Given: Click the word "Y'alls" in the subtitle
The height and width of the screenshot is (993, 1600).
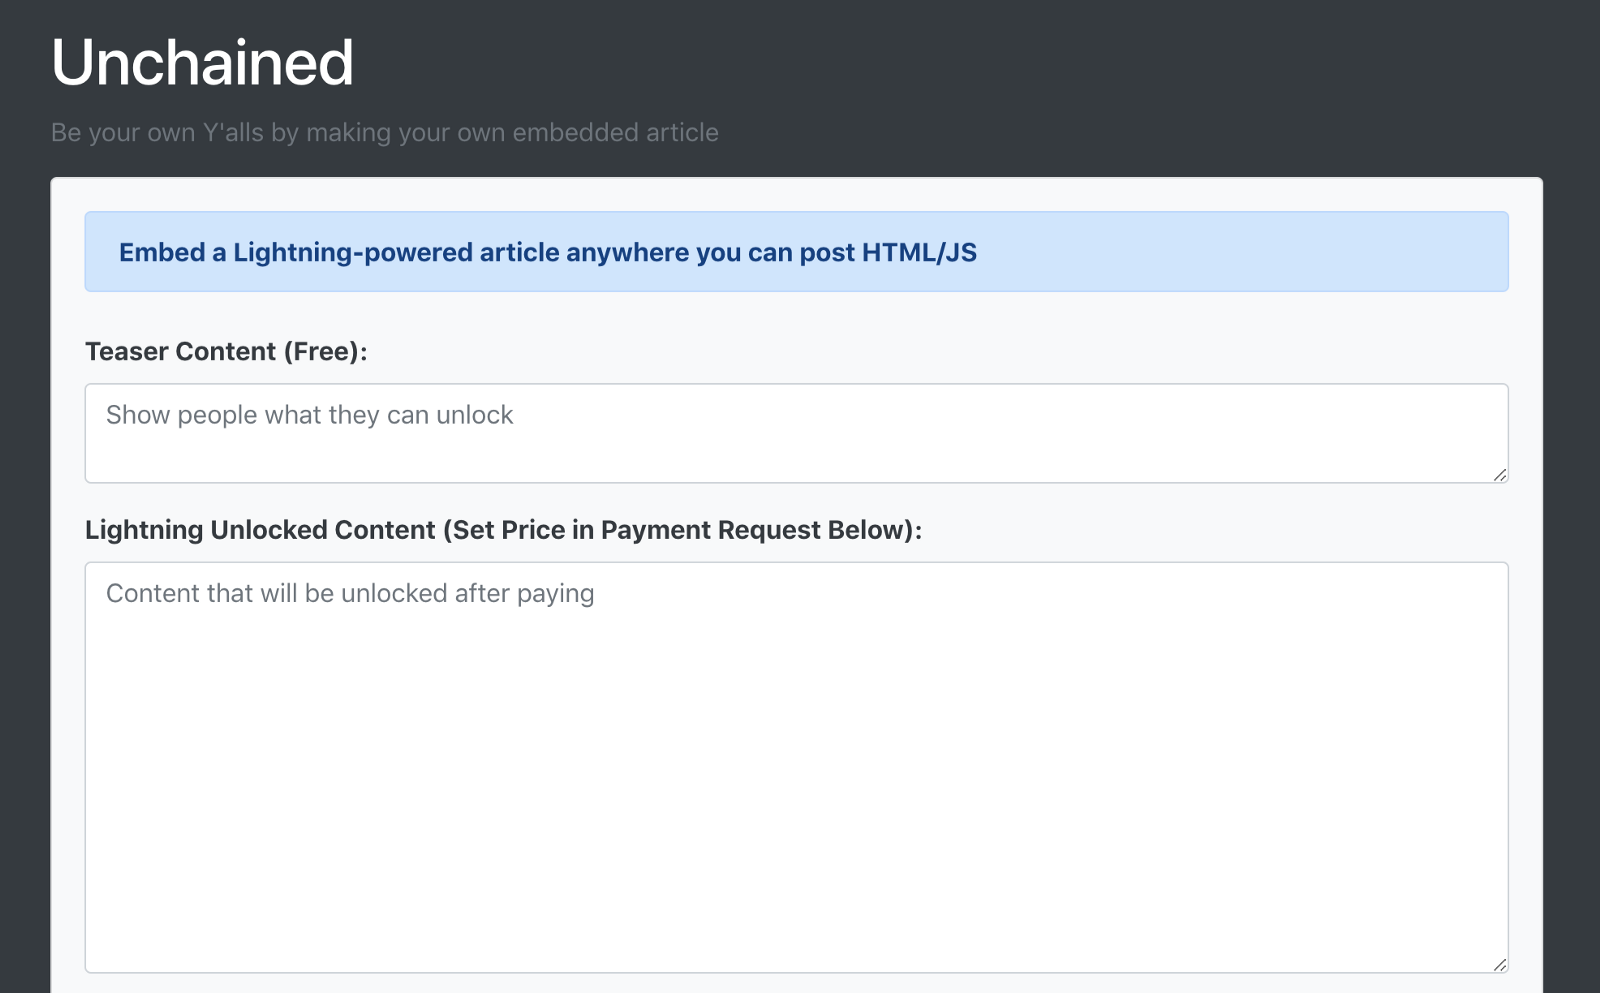Looking at the screenshot, I should pos(233,133).
